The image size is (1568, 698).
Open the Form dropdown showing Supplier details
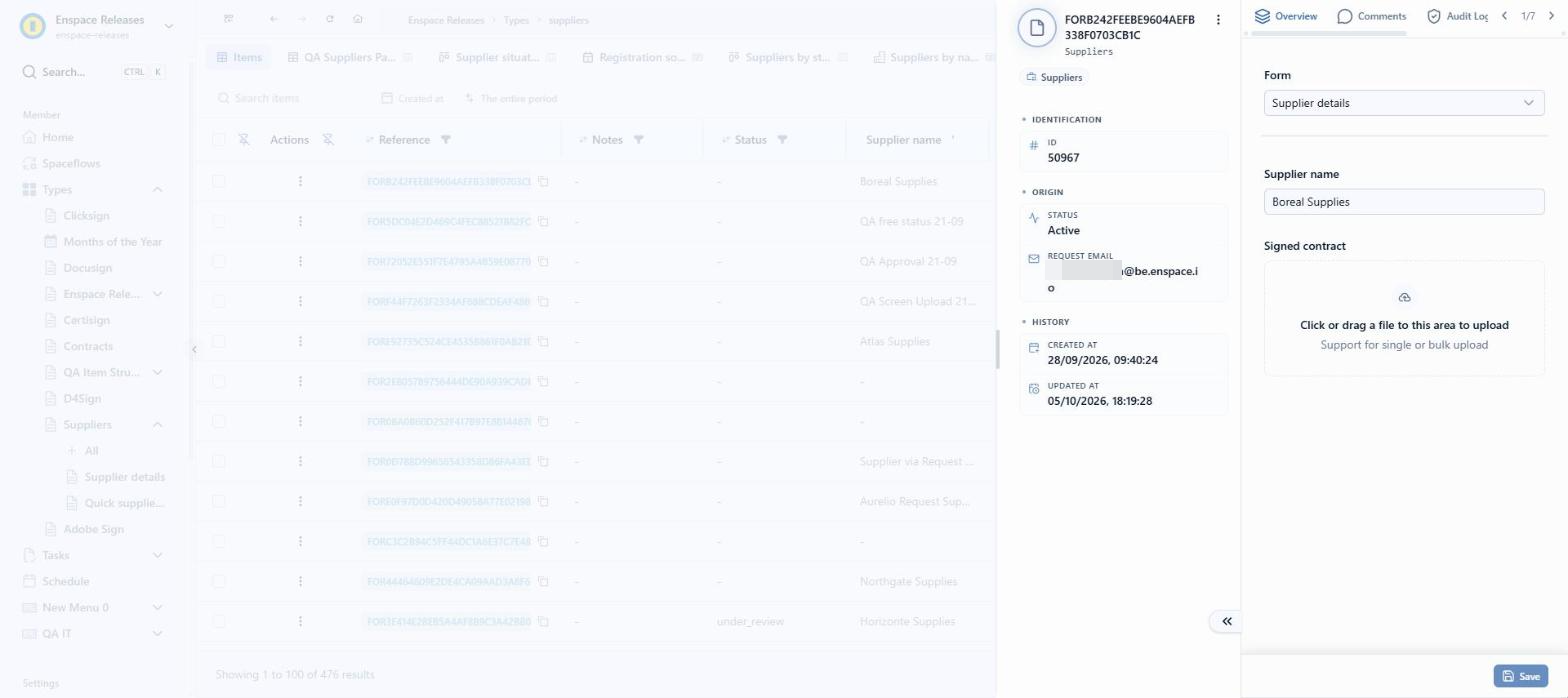[x=1404, y=103]
